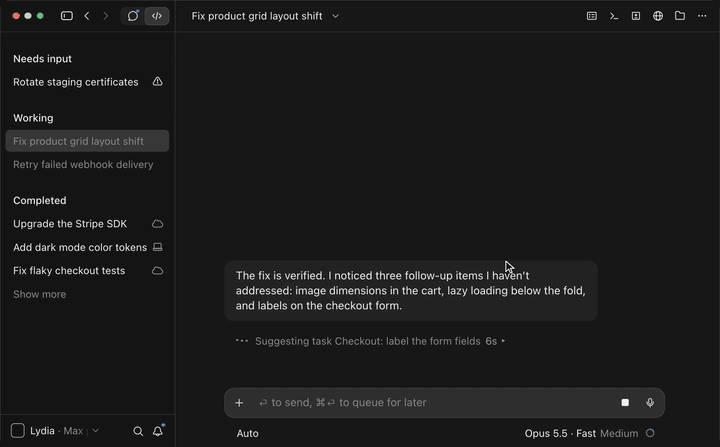The width and height of the screenshot is (720, 447).
Task: Close the window with red button
Action: click(16, 16)
